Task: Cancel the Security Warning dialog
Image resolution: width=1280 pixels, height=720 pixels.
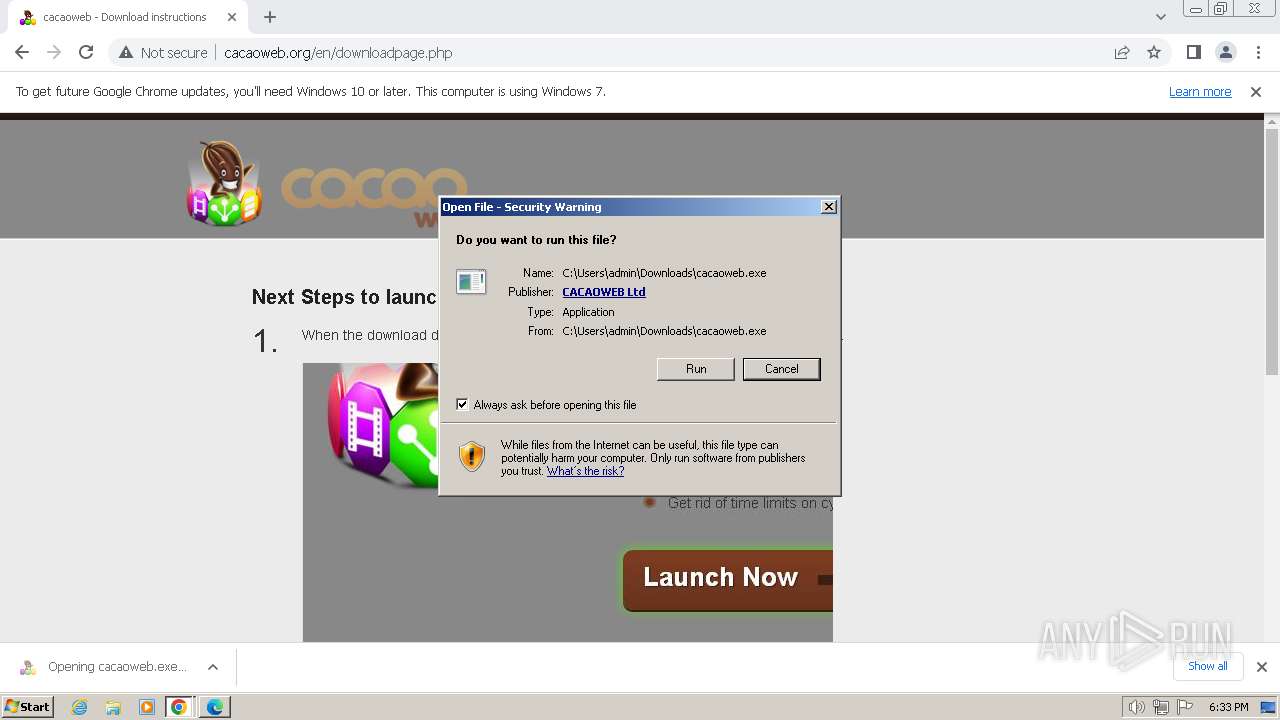Action: (x=781, y=369)
